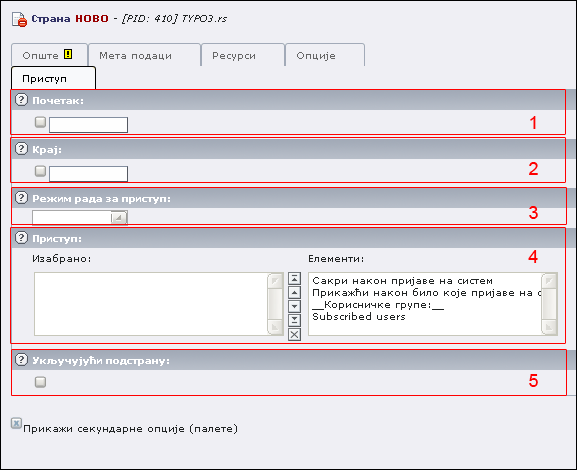577x470 pixels.
Task: Click the Почетак date input field
Action: (x=89, y=125)
